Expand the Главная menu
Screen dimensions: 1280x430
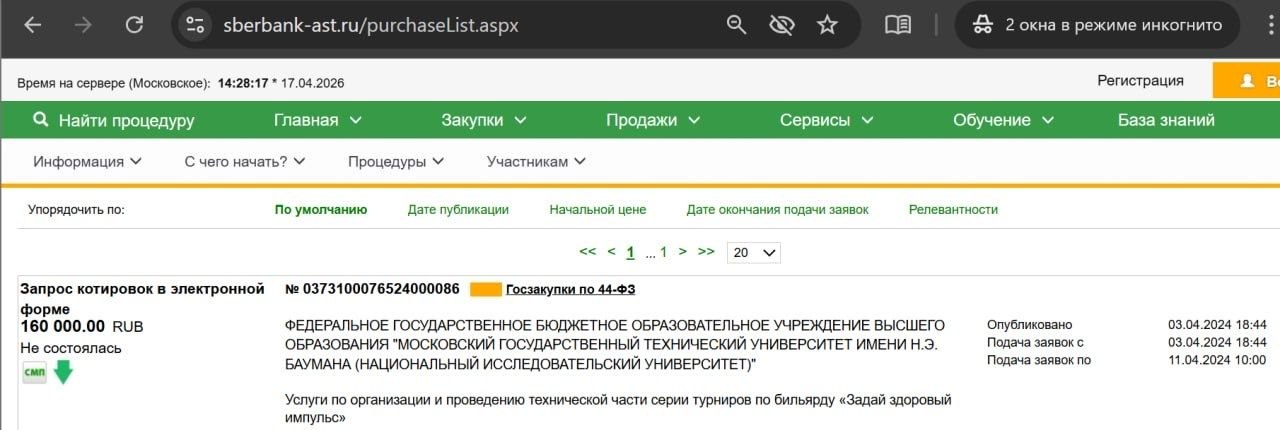(x=318, y=121)
